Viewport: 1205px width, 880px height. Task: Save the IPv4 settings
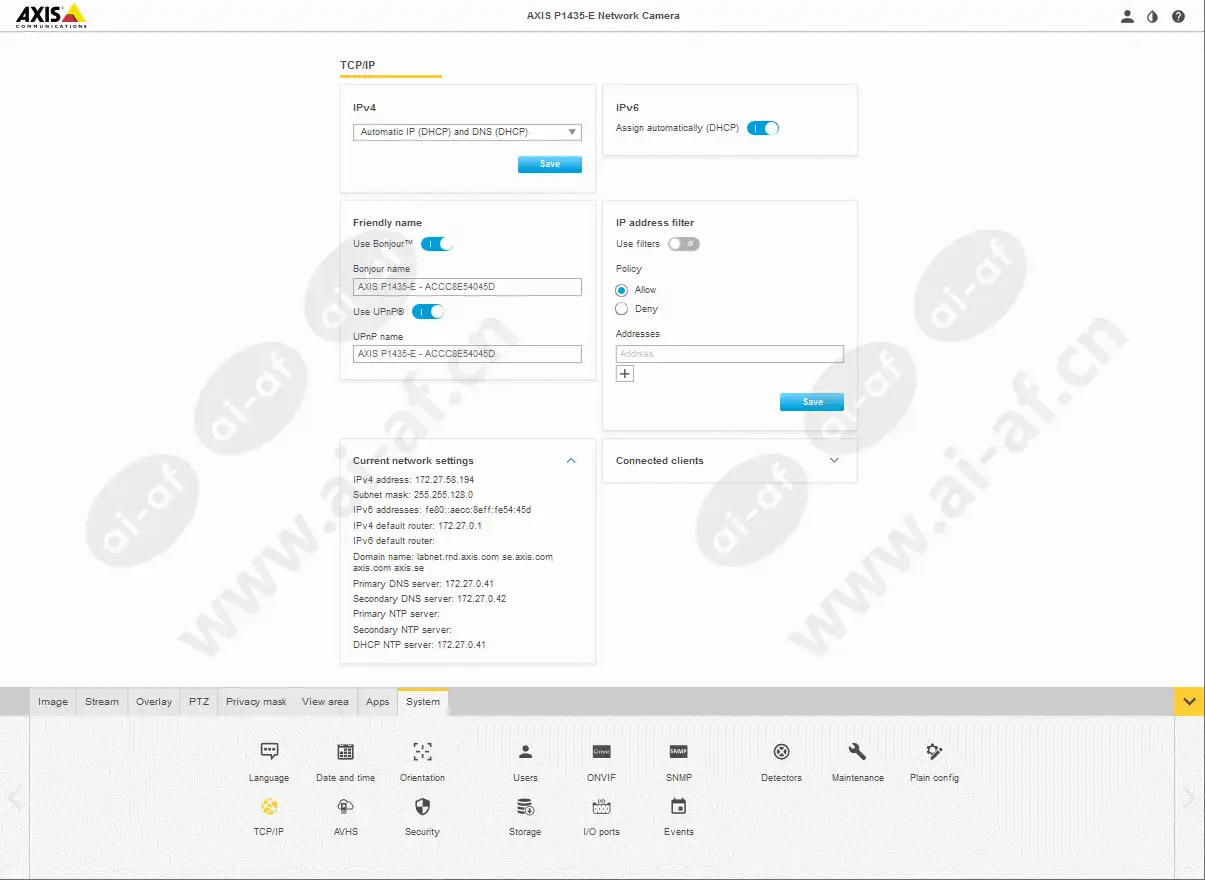[550, 164]
